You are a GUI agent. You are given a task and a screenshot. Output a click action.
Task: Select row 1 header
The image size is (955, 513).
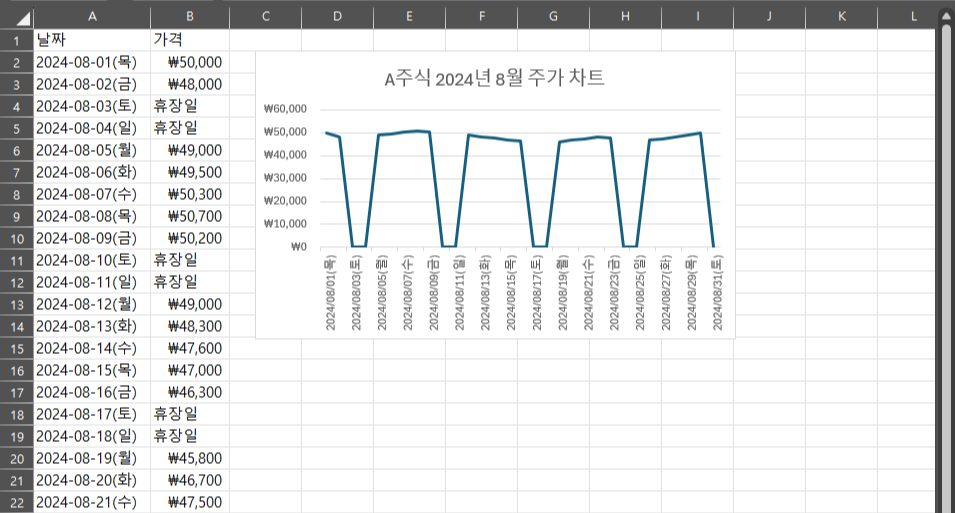tap(16, 41)
